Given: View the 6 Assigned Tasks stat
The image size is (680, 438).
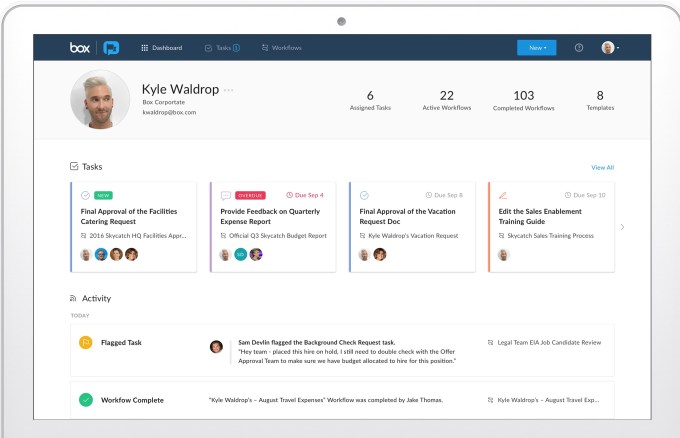Looking at the screenshot, I should (x=370, y=100).
